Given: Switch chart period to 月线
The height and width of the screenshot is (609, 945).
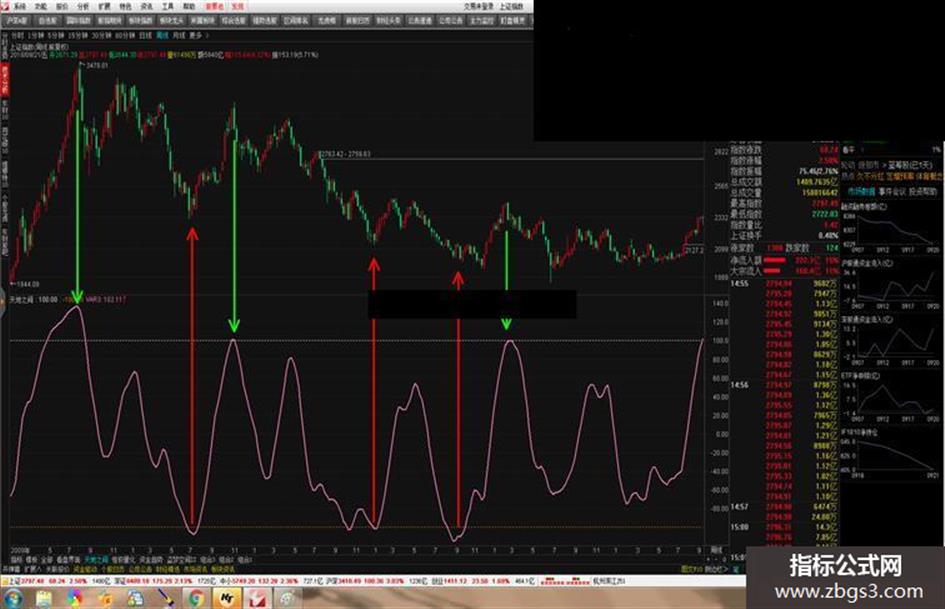Looking at the screenshot, I should (x=179, y=36).
